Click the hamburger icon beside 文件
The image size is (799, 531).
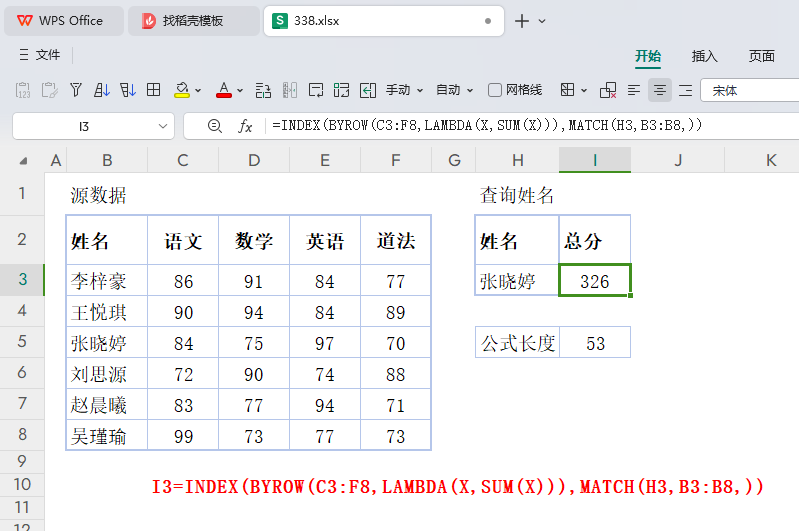23,55
